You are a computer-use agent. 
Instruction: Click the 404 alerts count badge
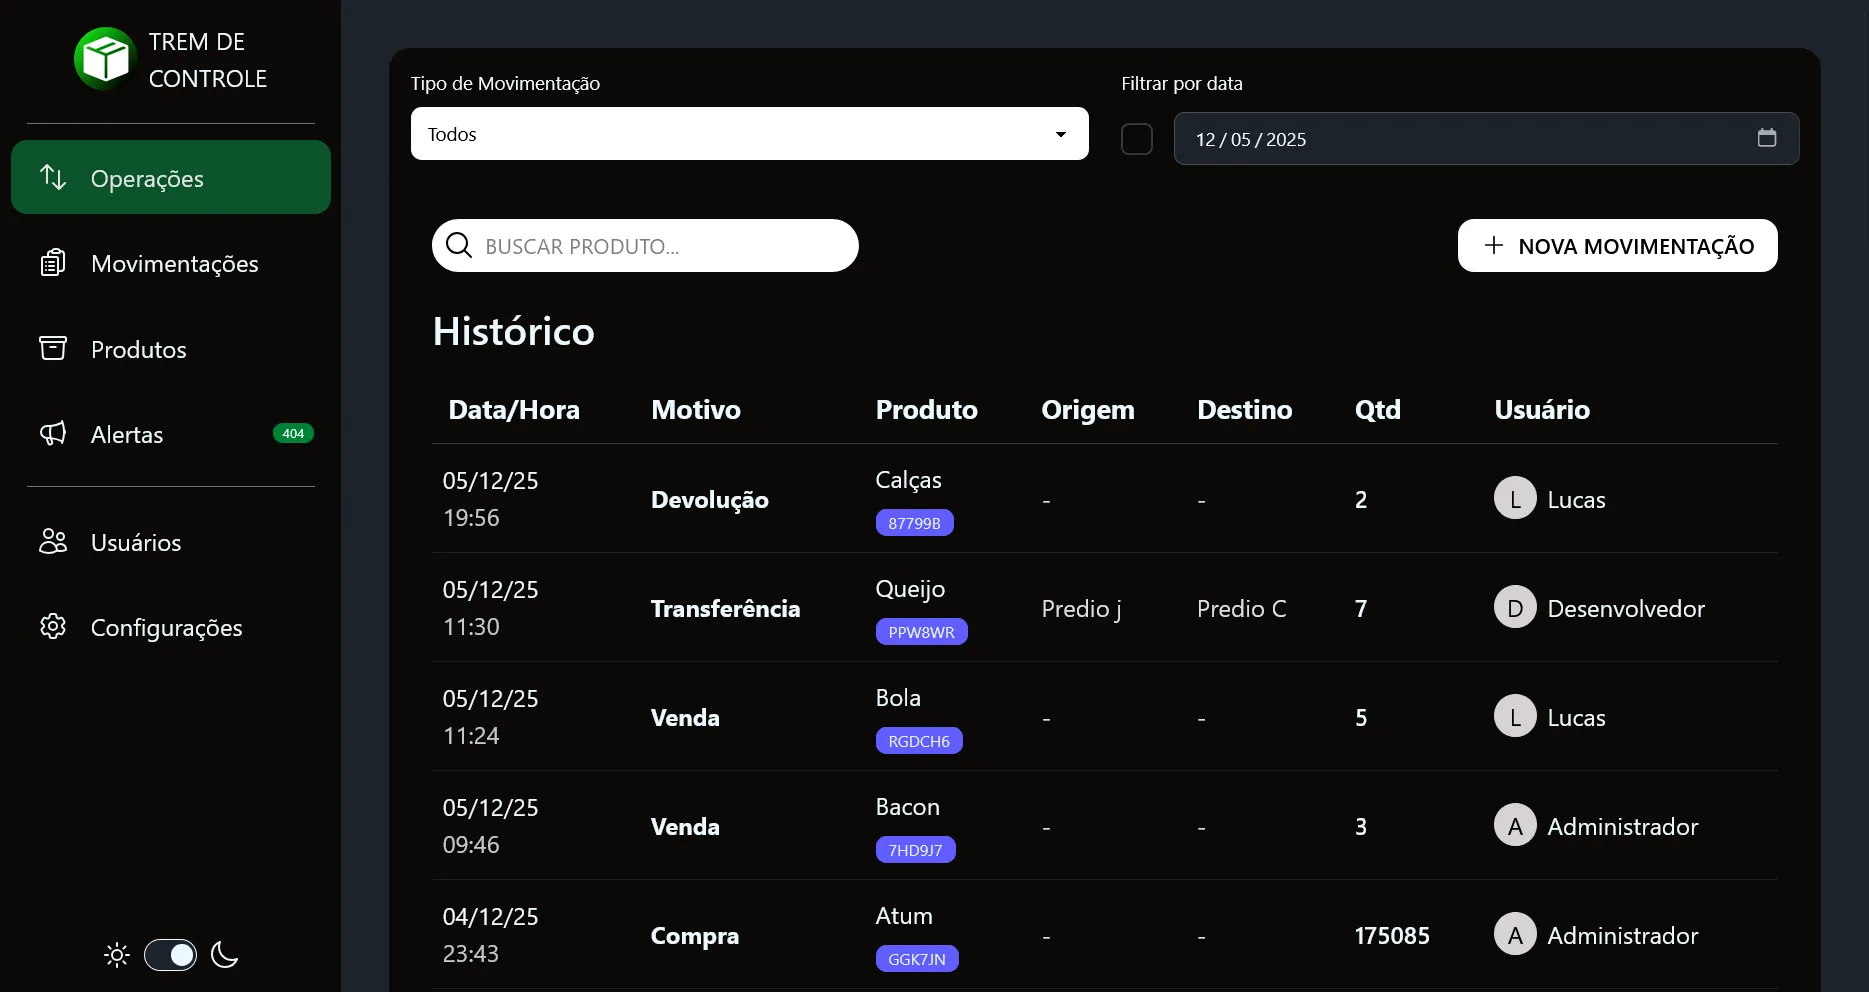293,433
